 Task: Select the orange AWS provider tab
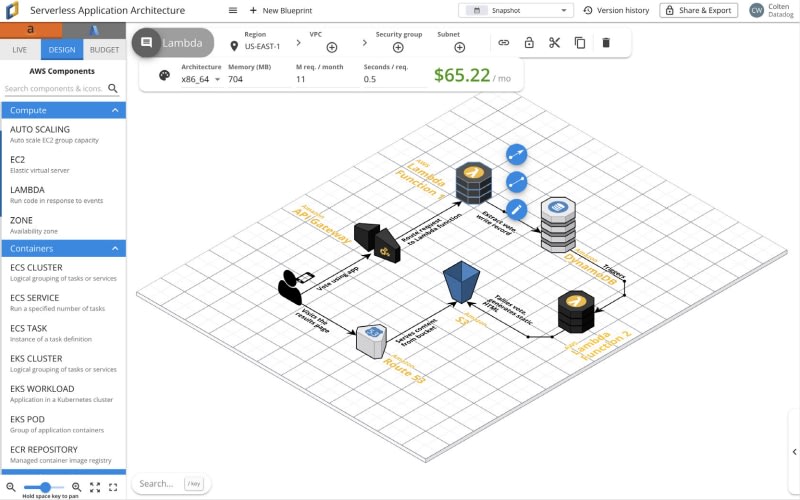click(x=31, y=30)
